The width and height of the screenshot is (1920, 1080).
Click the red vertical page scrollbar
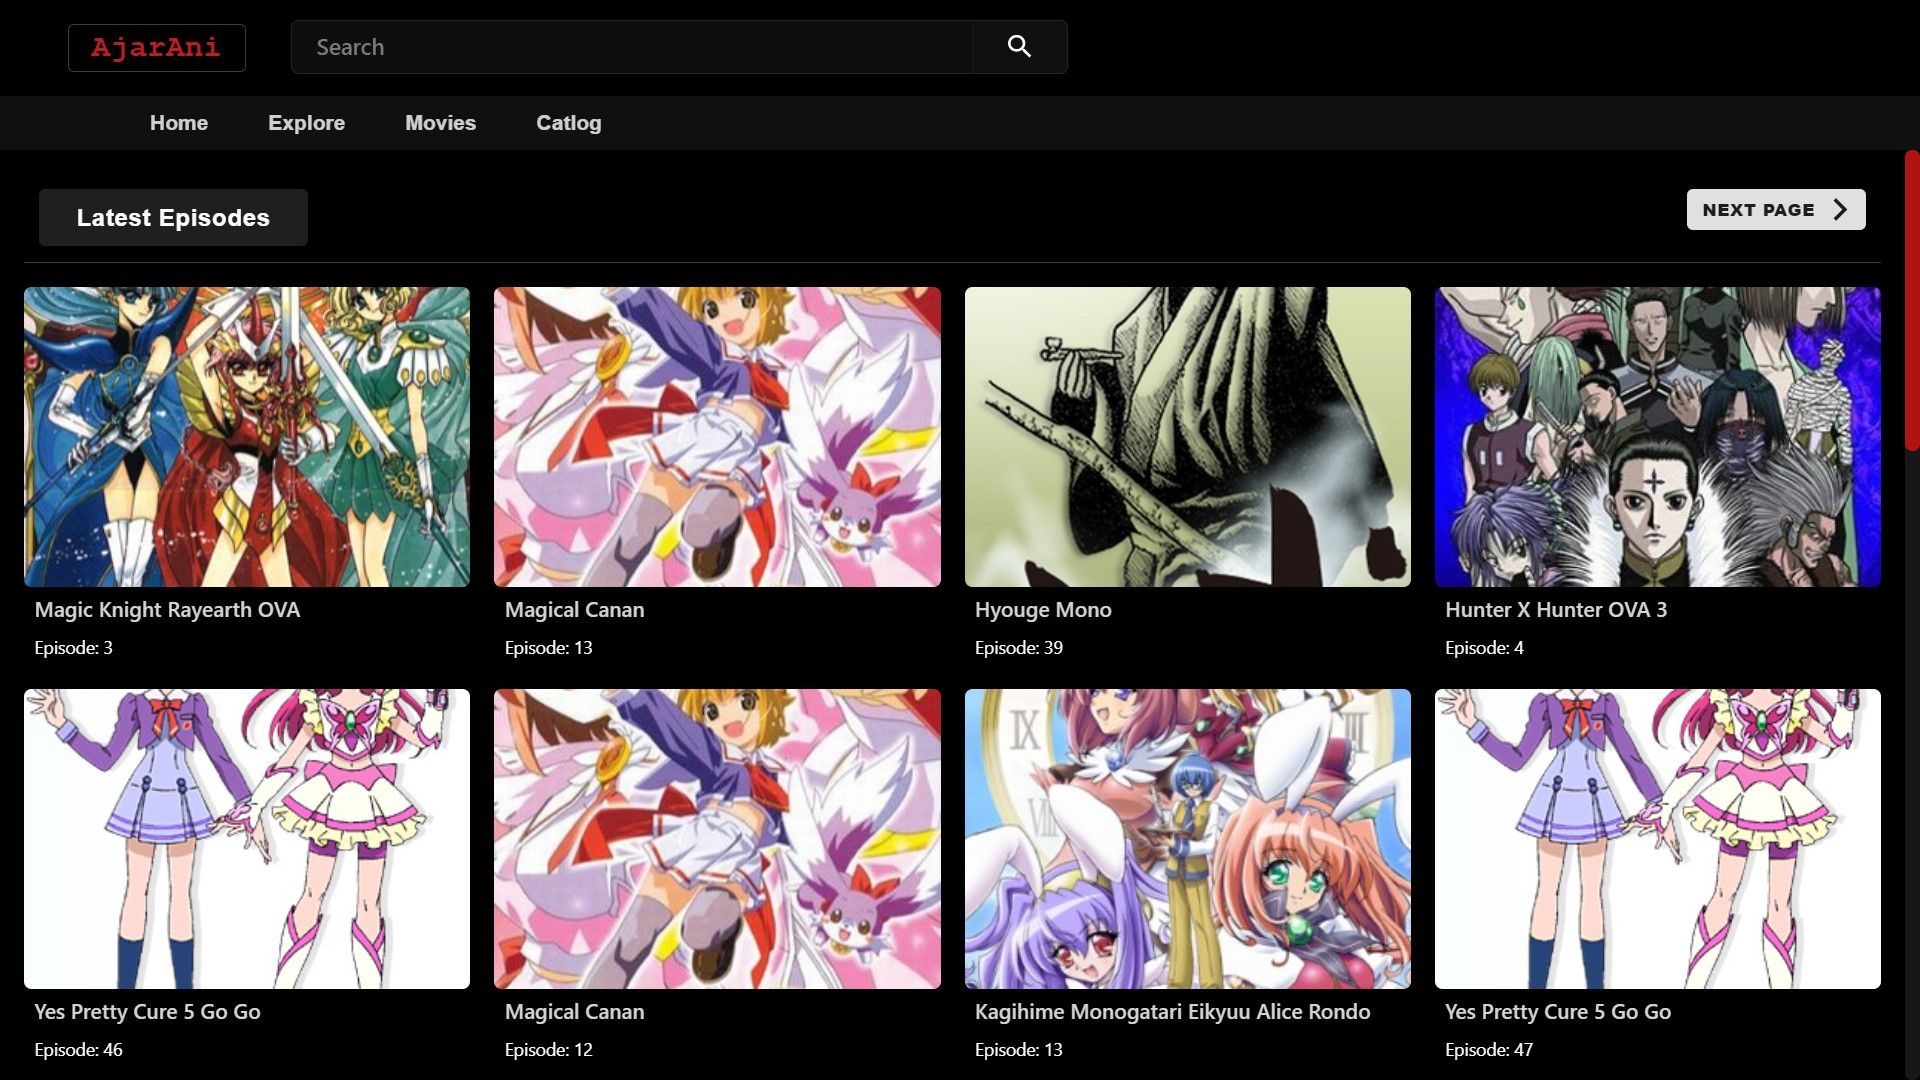(1912, 300)
